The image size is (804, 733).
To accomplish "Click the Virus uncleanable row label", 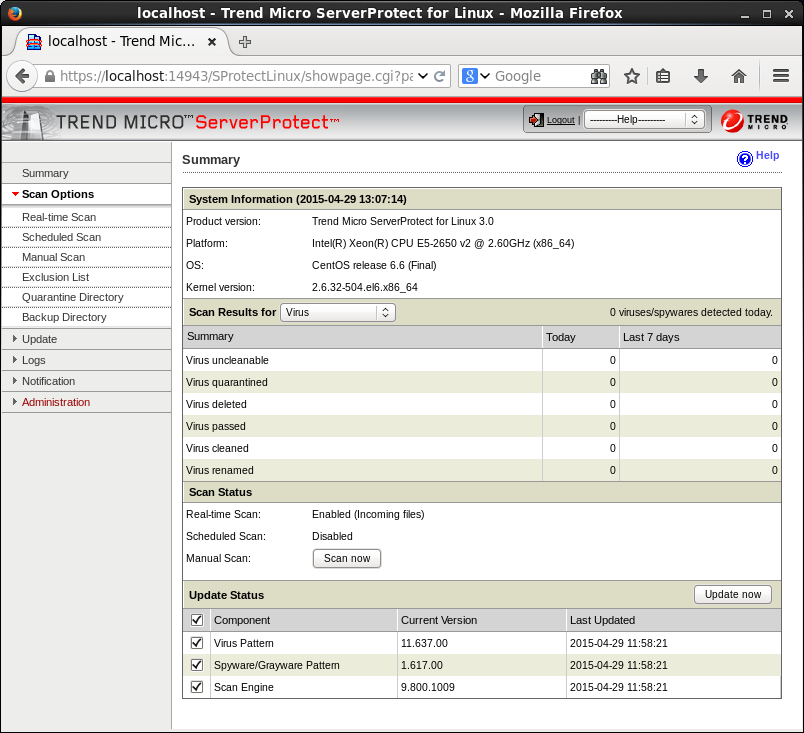I will pyautogui.click(x=227, y=360).
